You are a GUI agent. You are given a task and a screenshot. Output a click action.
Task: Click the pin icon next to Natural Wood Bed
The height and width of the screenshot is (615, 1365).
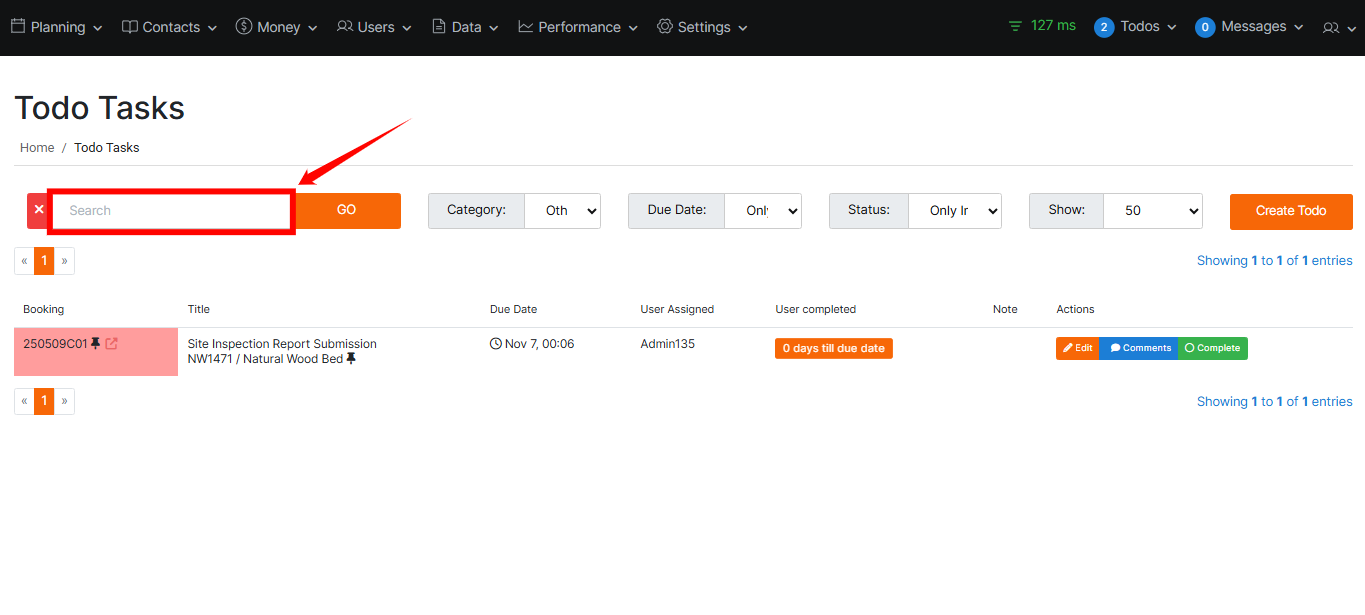[351, 359]
